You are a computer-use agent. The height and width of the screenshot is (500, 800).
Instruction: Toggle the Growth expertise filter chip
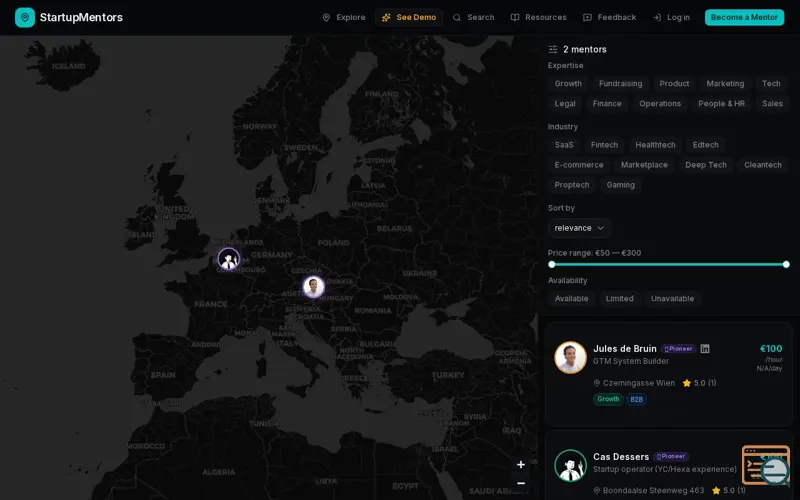[x=568, y=84]
